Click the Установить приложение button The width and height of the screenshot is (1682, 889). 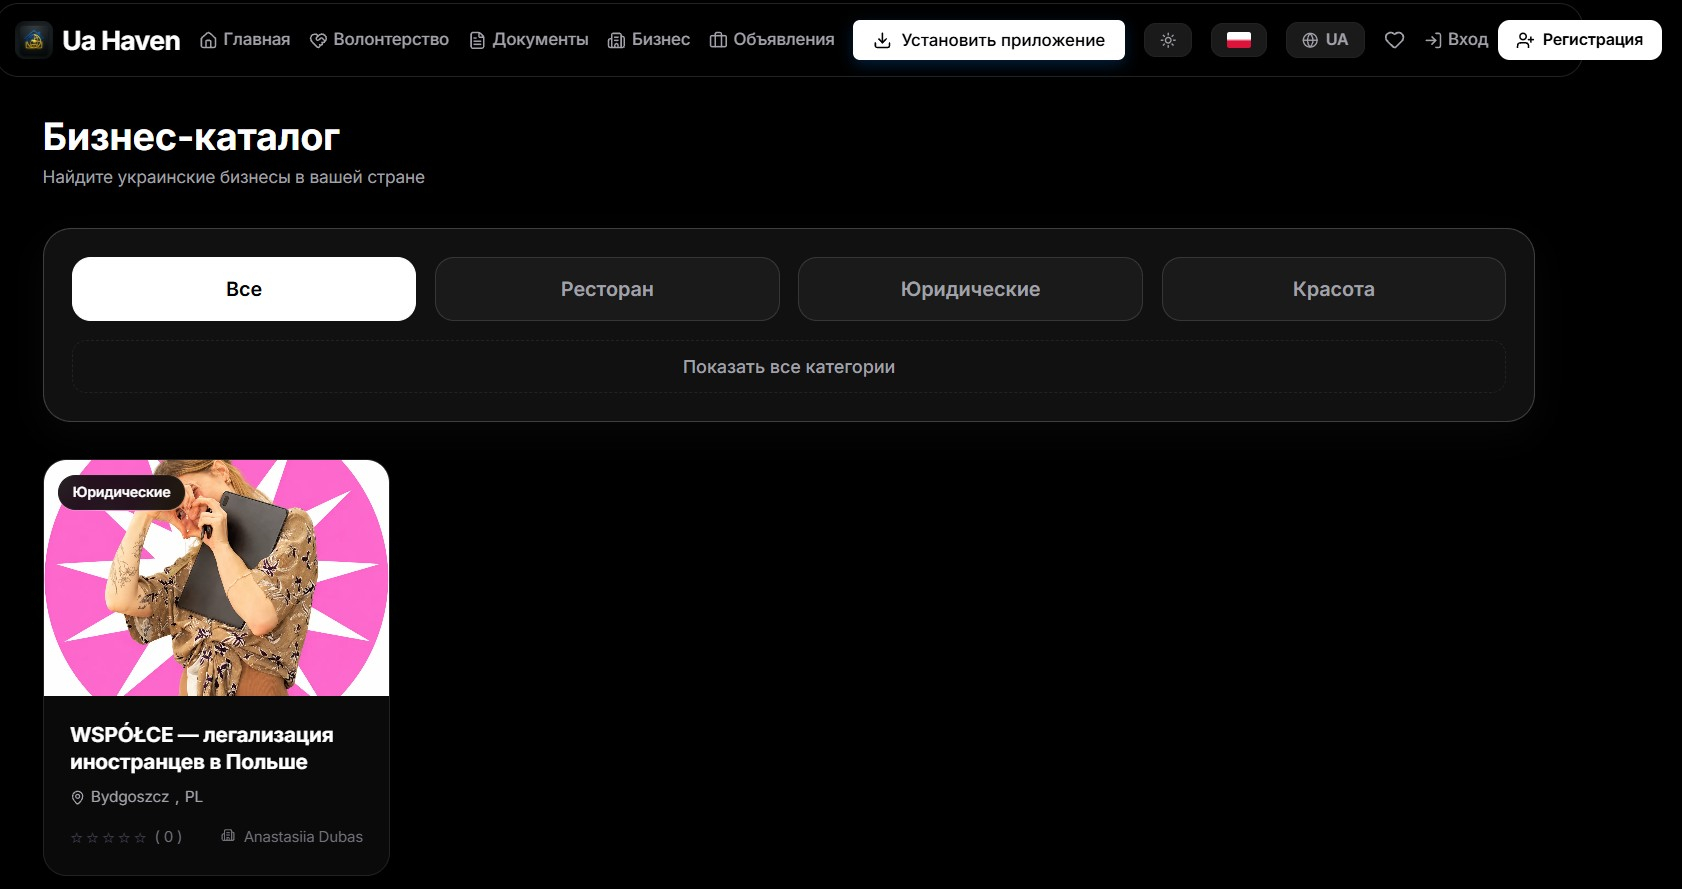989,40
